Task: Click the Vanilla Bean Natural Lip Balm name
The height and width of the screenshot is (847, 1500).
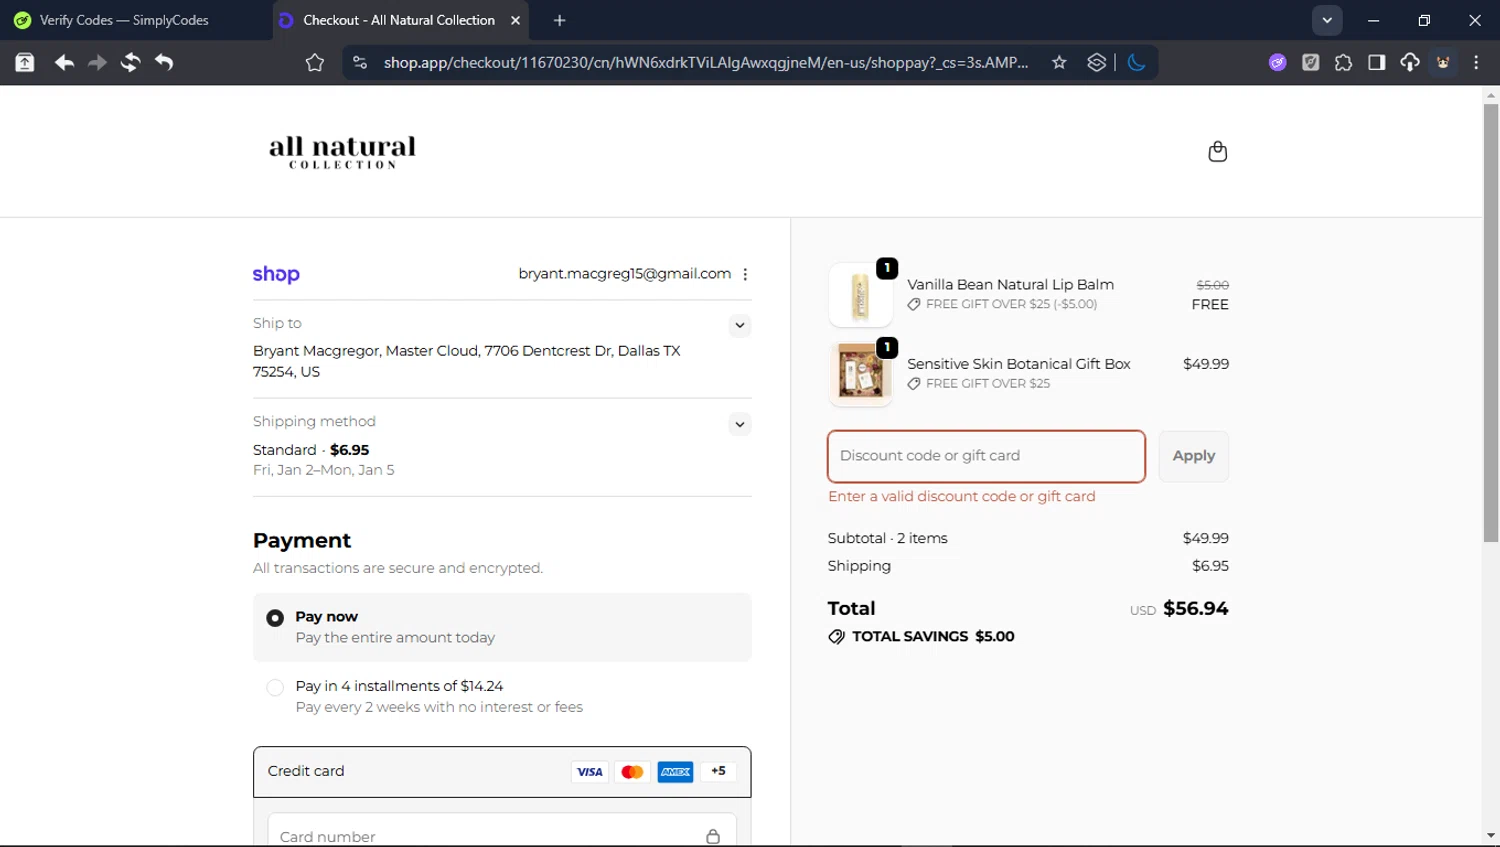Action: tap(1010, 285)
